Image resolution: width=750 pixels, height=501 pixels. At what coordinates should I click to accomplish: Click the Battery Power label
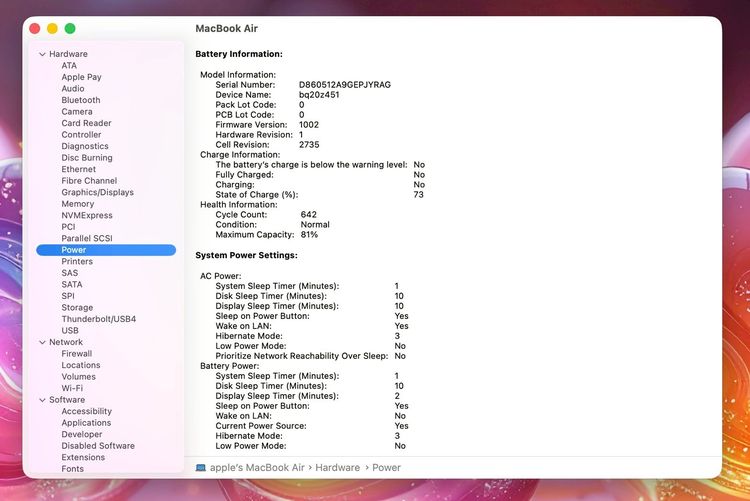point(230,366)
